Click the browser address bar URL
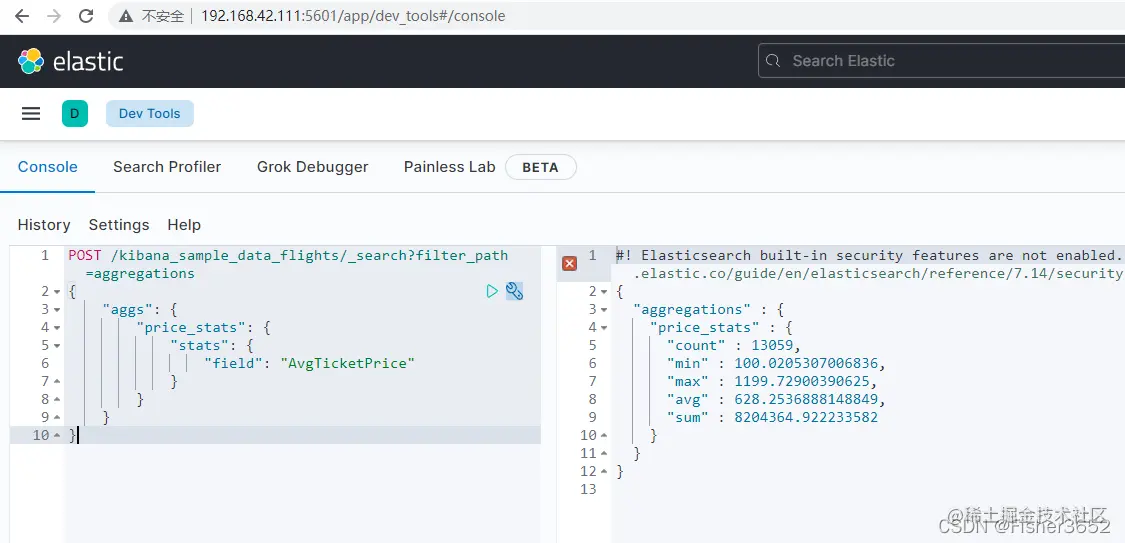 click(x=353, y=16)
